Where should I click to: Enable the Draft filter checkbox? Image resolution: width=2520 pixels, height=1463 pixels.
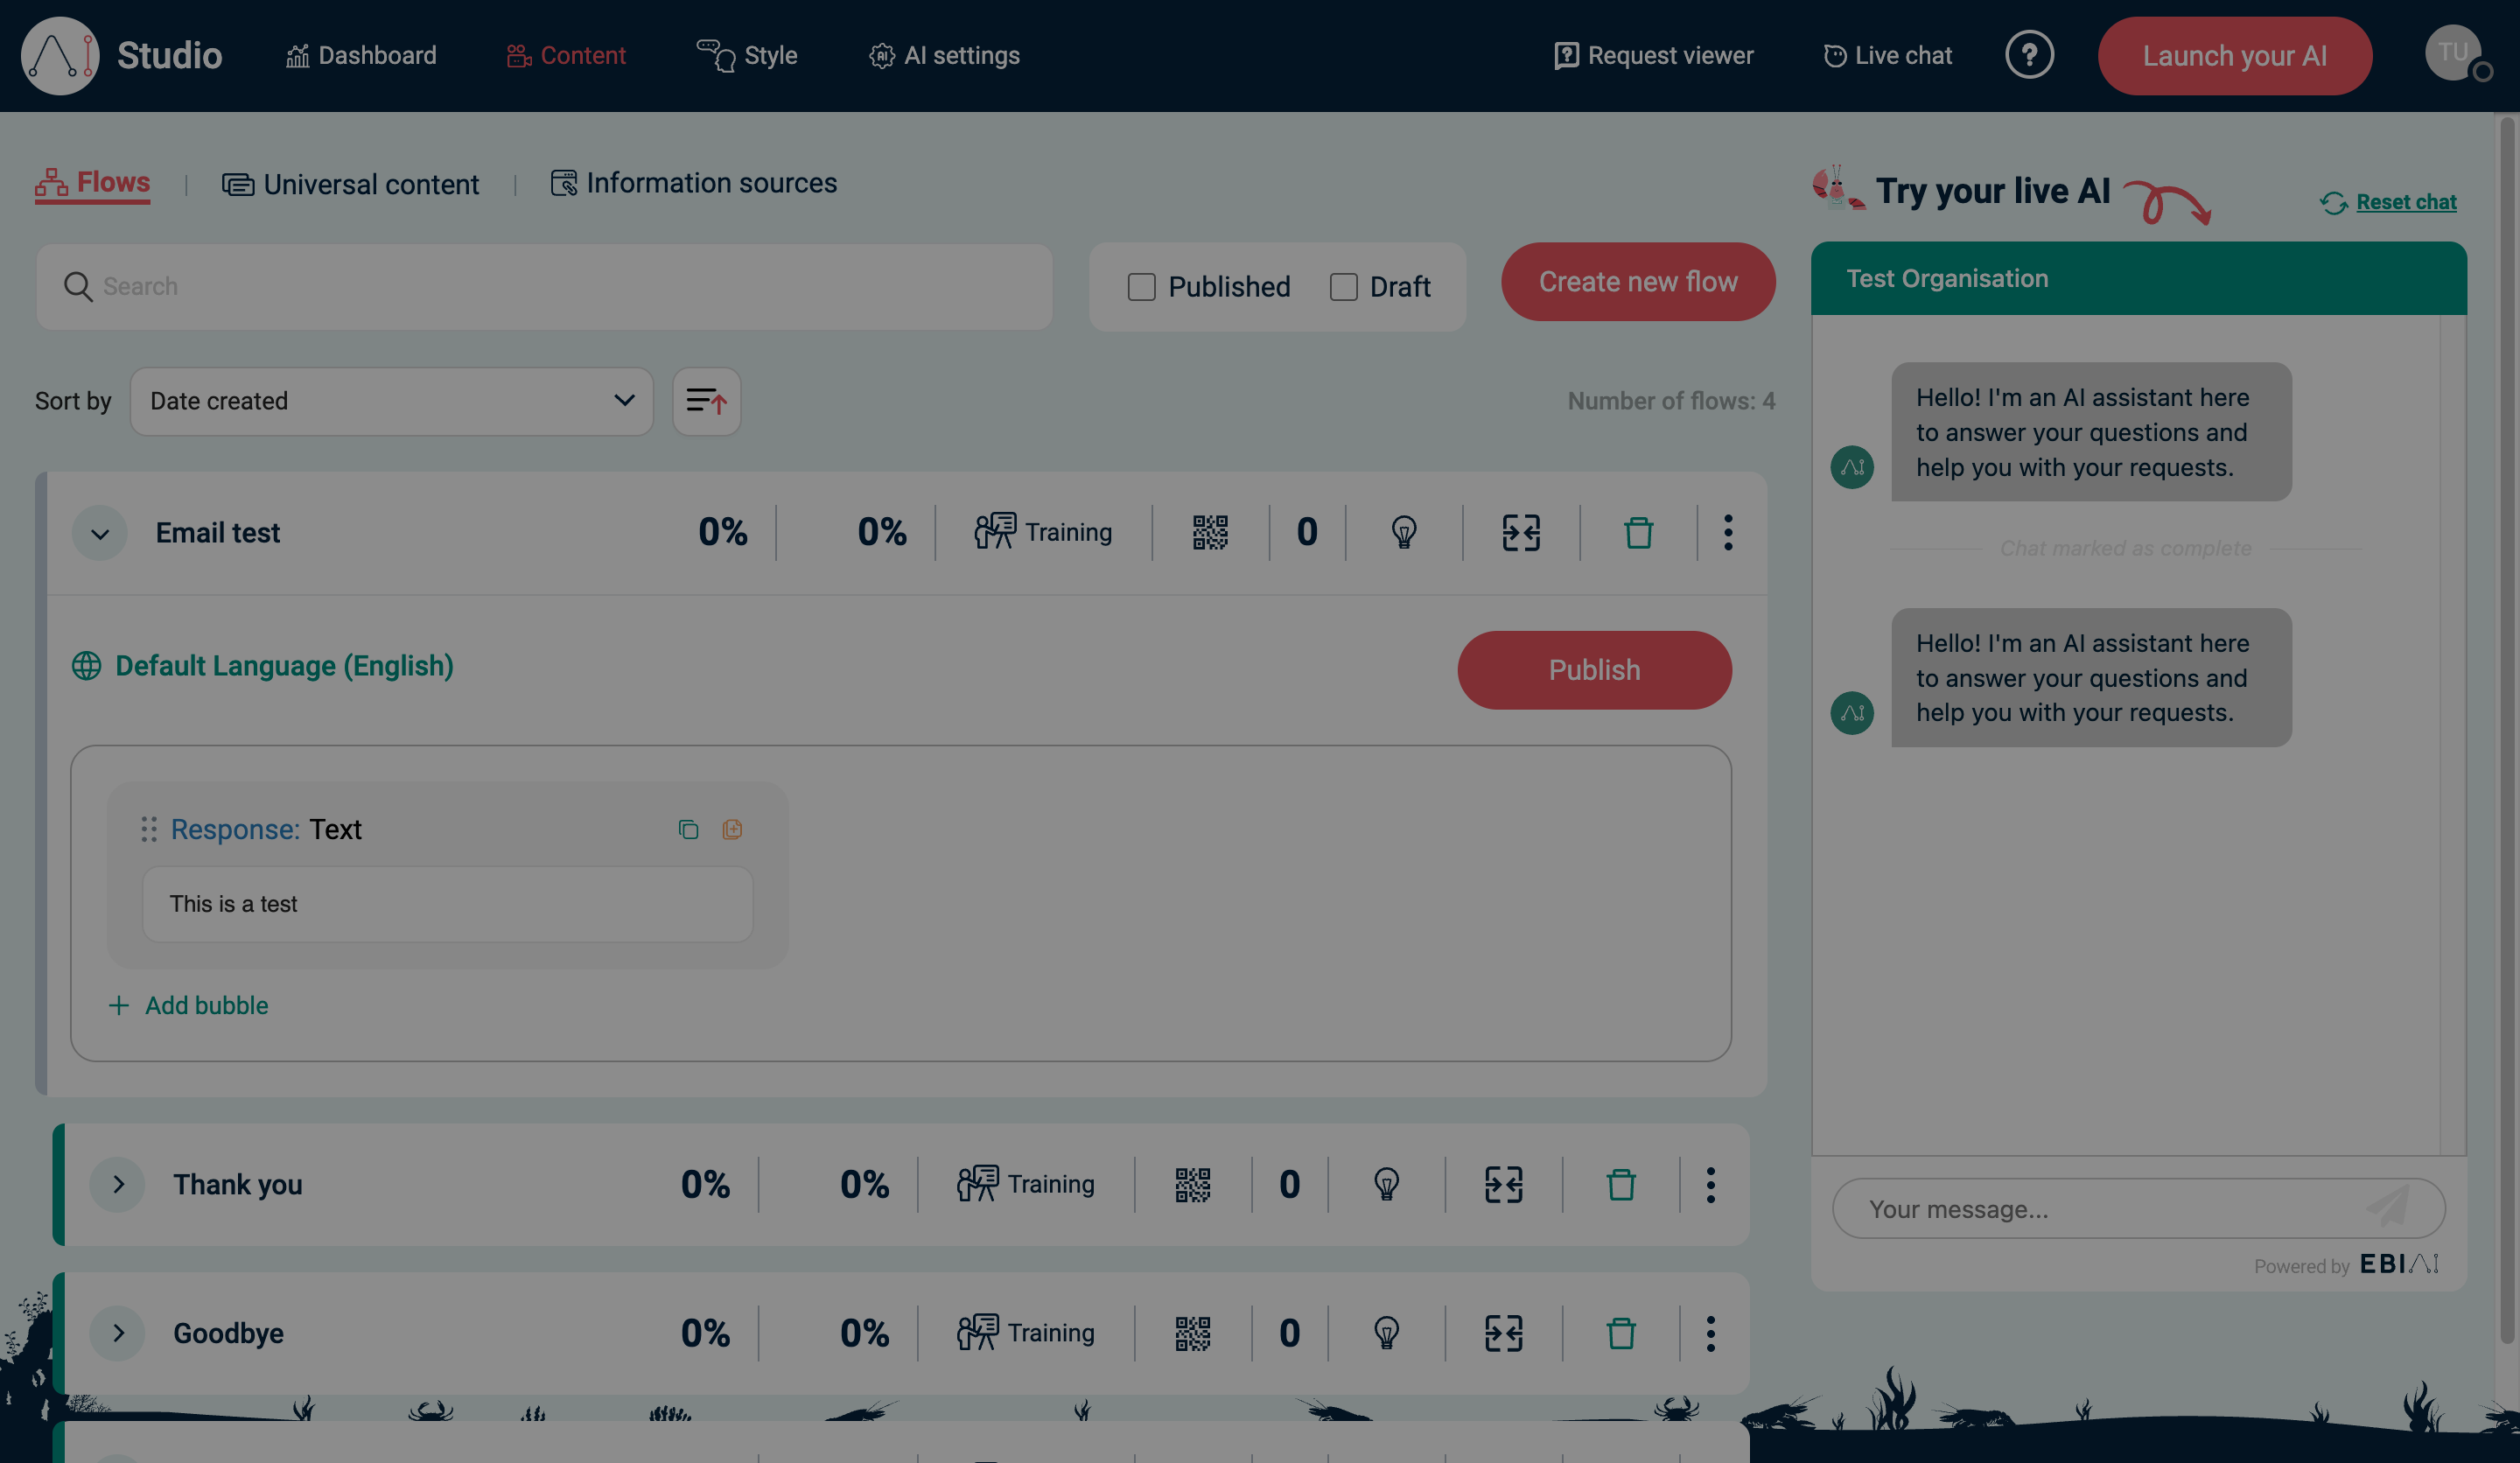tap(1343, 286)
